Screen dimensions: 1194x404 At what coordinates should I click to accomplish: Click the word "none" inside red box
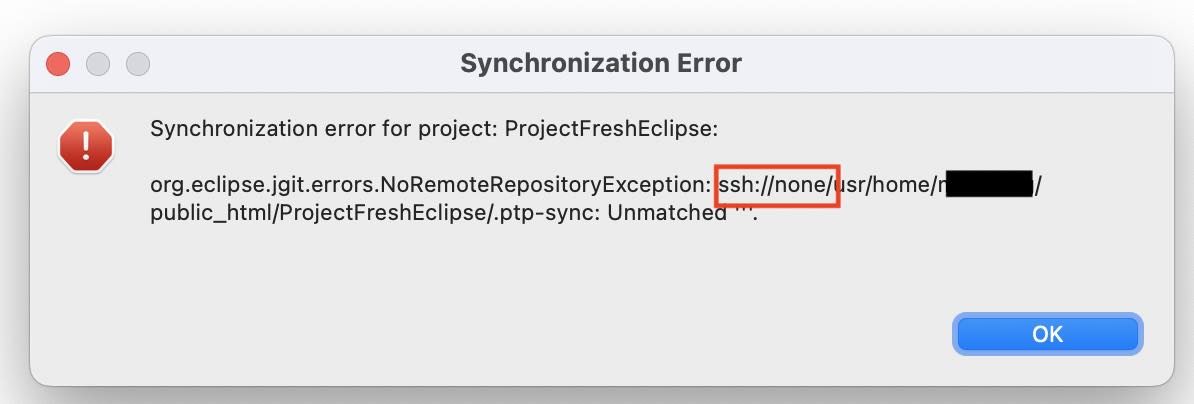point(800,184)
